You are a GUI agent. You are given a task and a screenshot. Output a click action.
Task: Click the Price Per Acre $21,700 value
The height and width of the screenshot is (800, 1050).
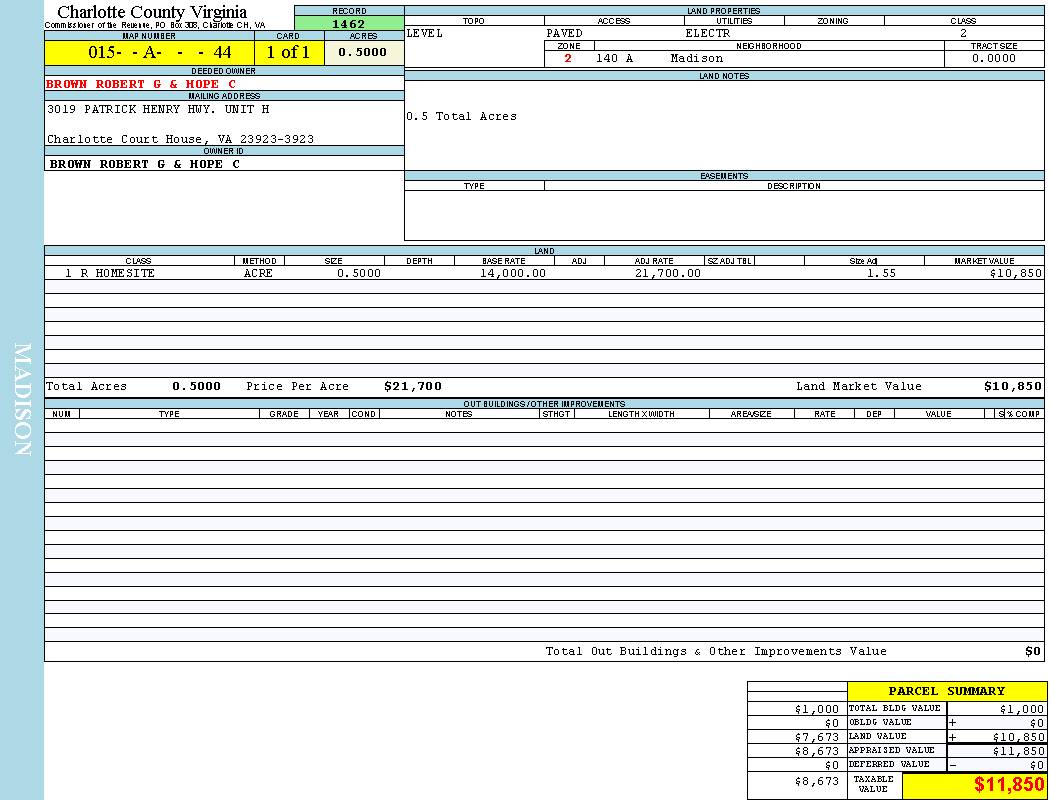[x=412, y=386]
